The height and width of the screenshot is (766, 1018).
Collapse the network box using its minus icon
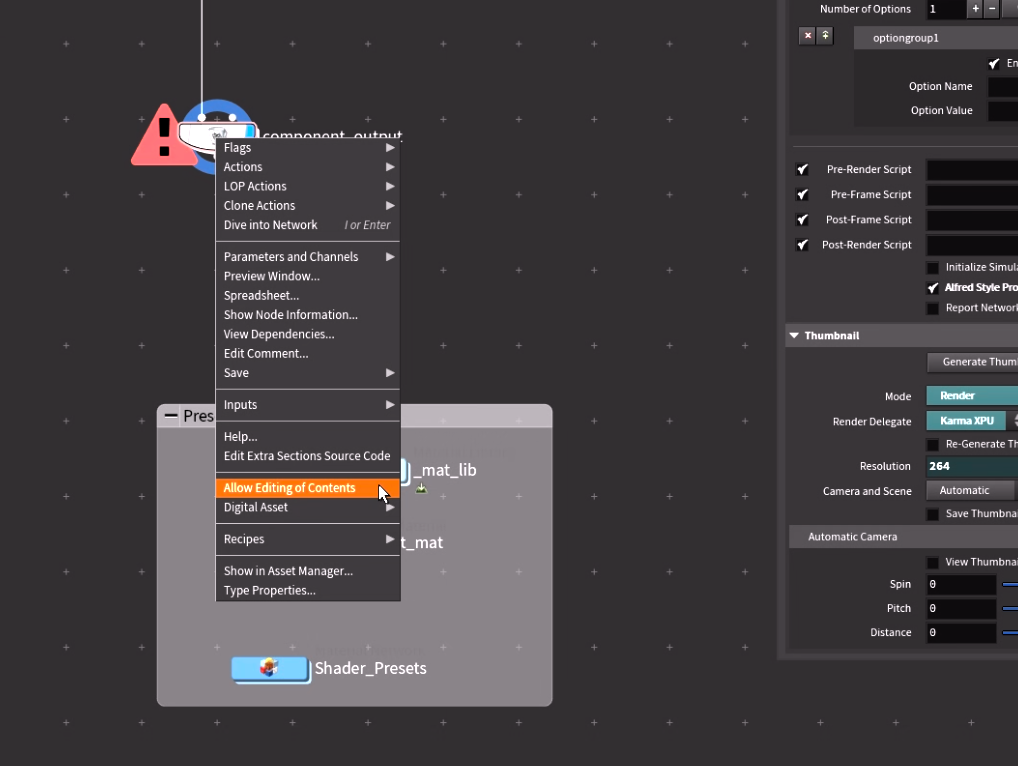click(x=171, y=416)
